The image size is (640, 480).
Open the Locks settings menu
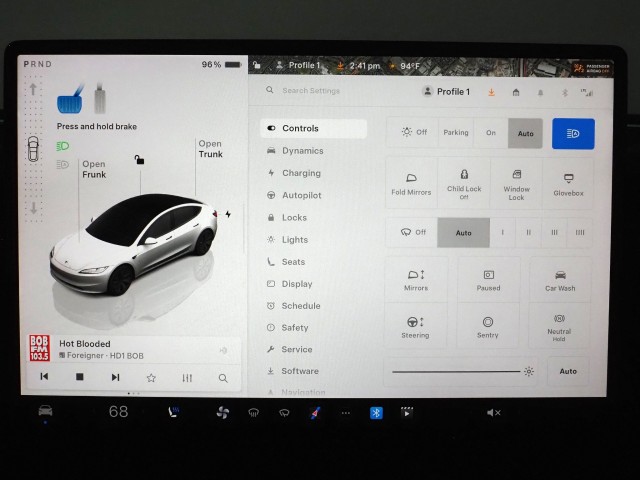click(294, 218)
